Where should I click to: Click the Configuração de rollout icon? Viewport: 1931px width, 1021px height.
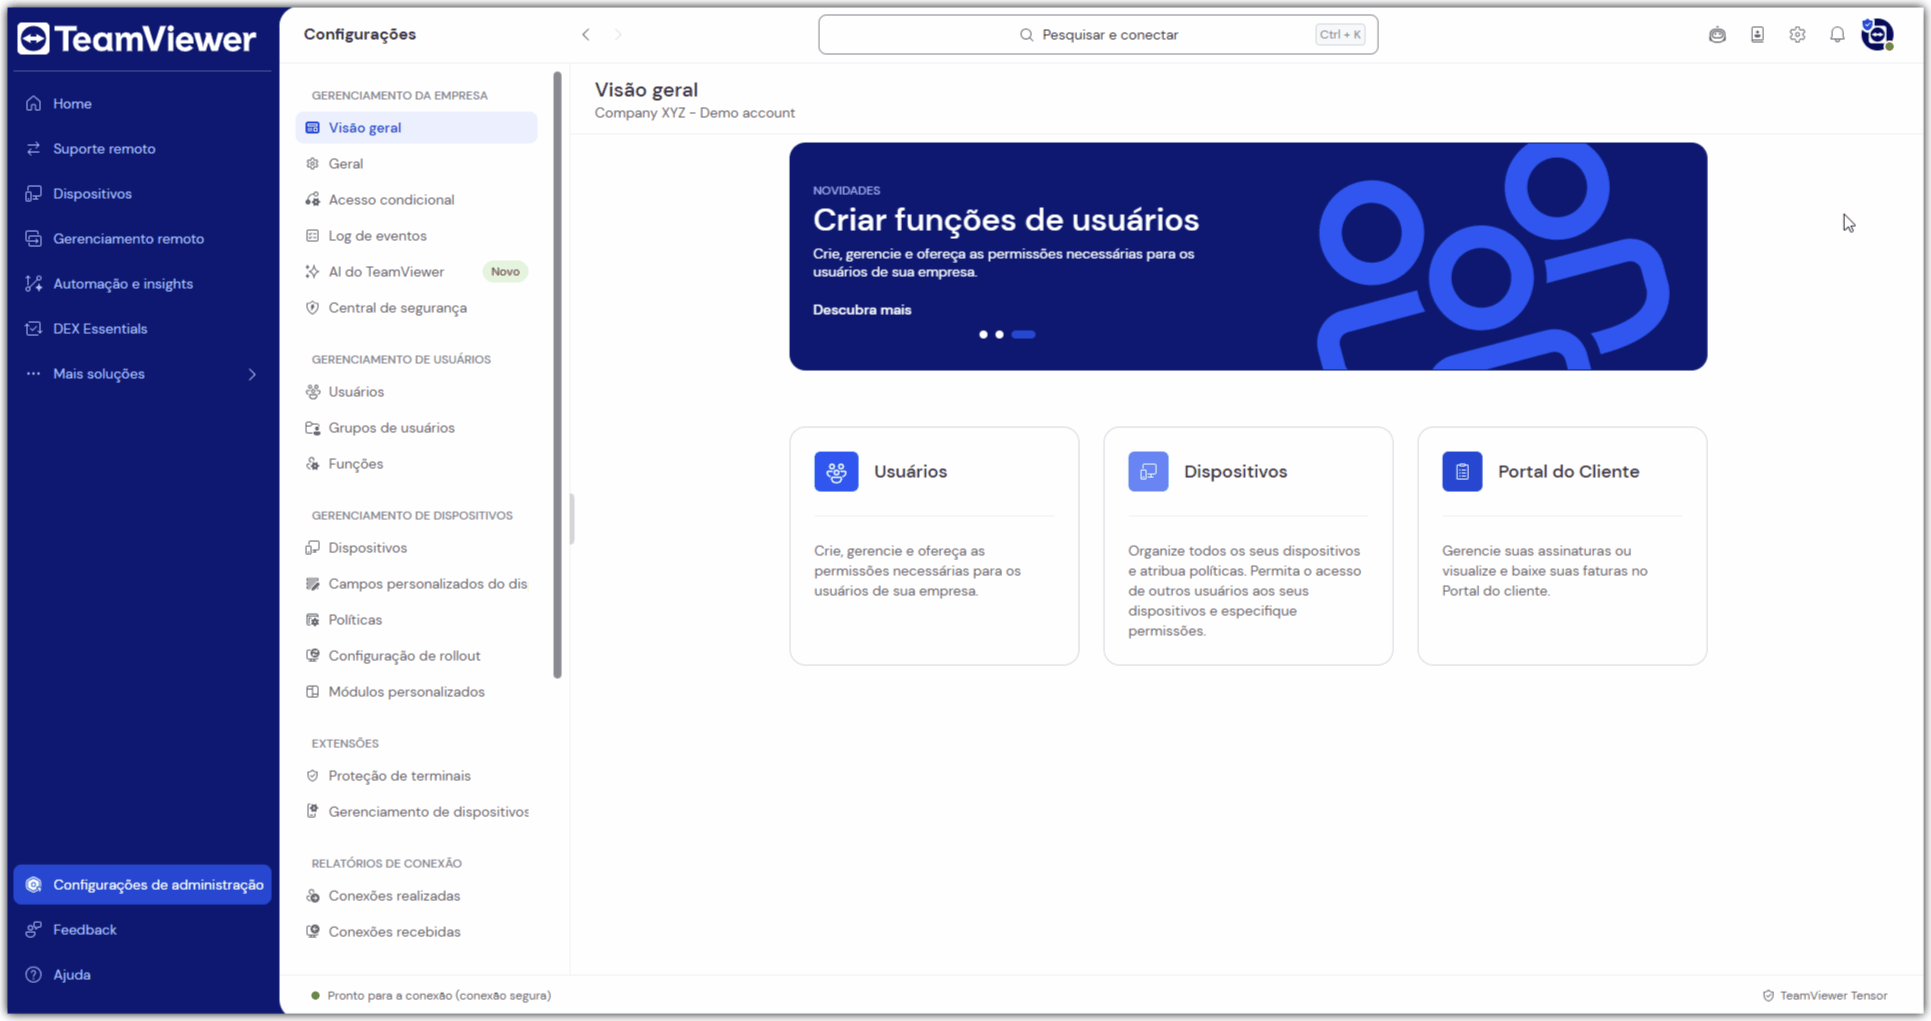click(x=313, y=655)
